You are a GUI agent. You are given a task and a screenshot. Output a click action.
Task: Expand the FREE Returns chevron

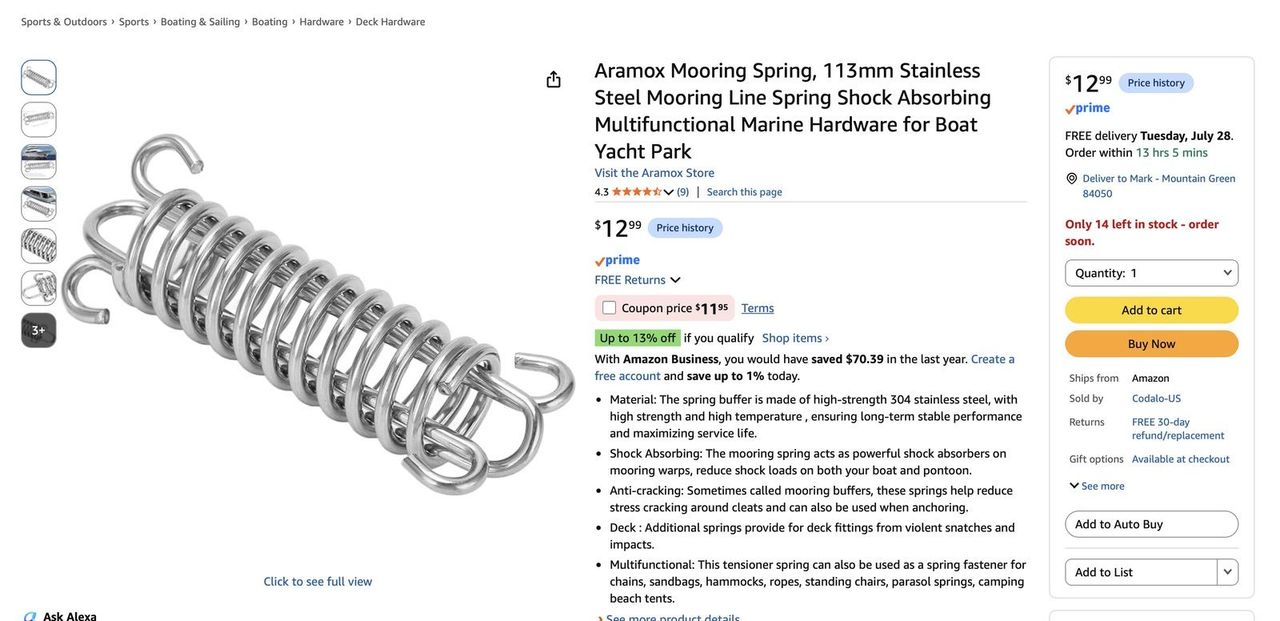(x=675, y=280)
